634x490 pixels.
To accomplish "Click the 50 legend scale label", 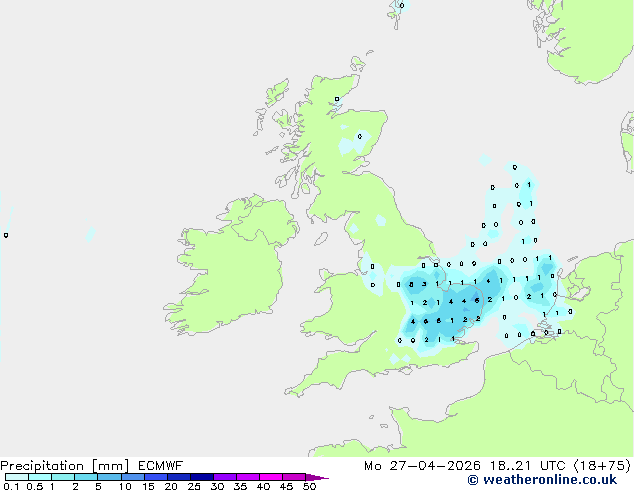I will (x=309, y=486).
